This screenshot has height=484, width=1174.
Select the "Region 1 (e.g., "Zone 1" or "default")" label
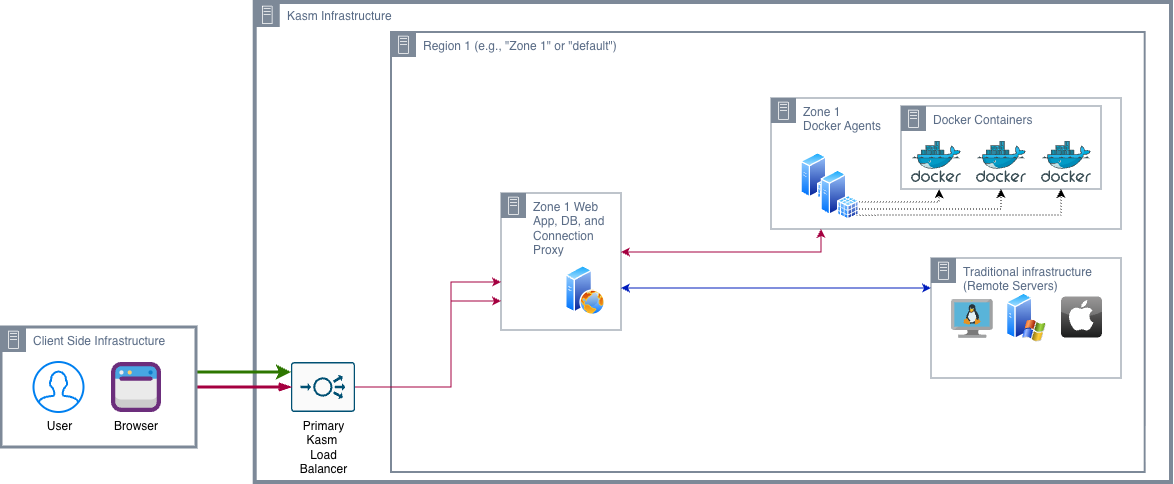click(x=520, y=46)
